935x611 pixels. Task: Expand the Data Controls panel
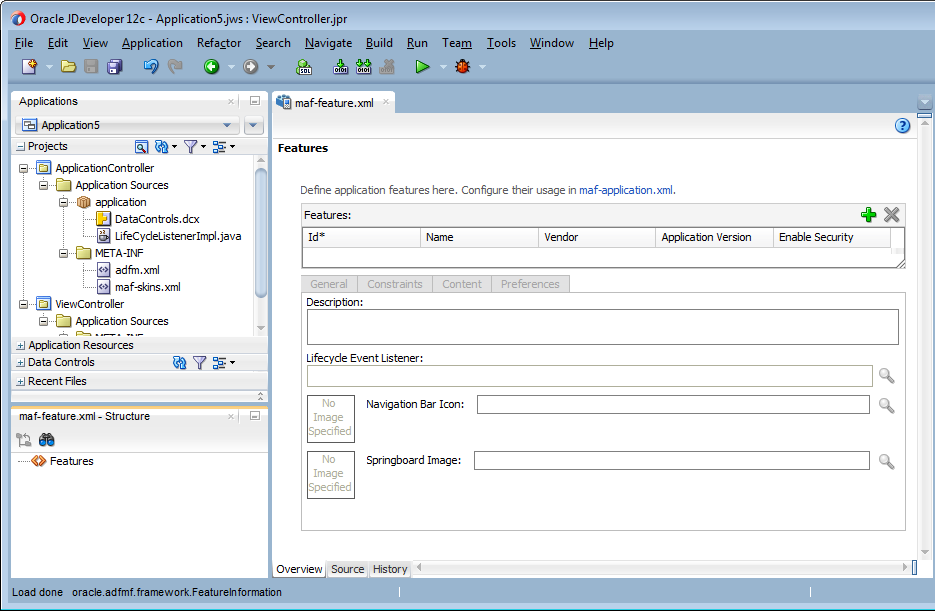click(x=21, y=363)
